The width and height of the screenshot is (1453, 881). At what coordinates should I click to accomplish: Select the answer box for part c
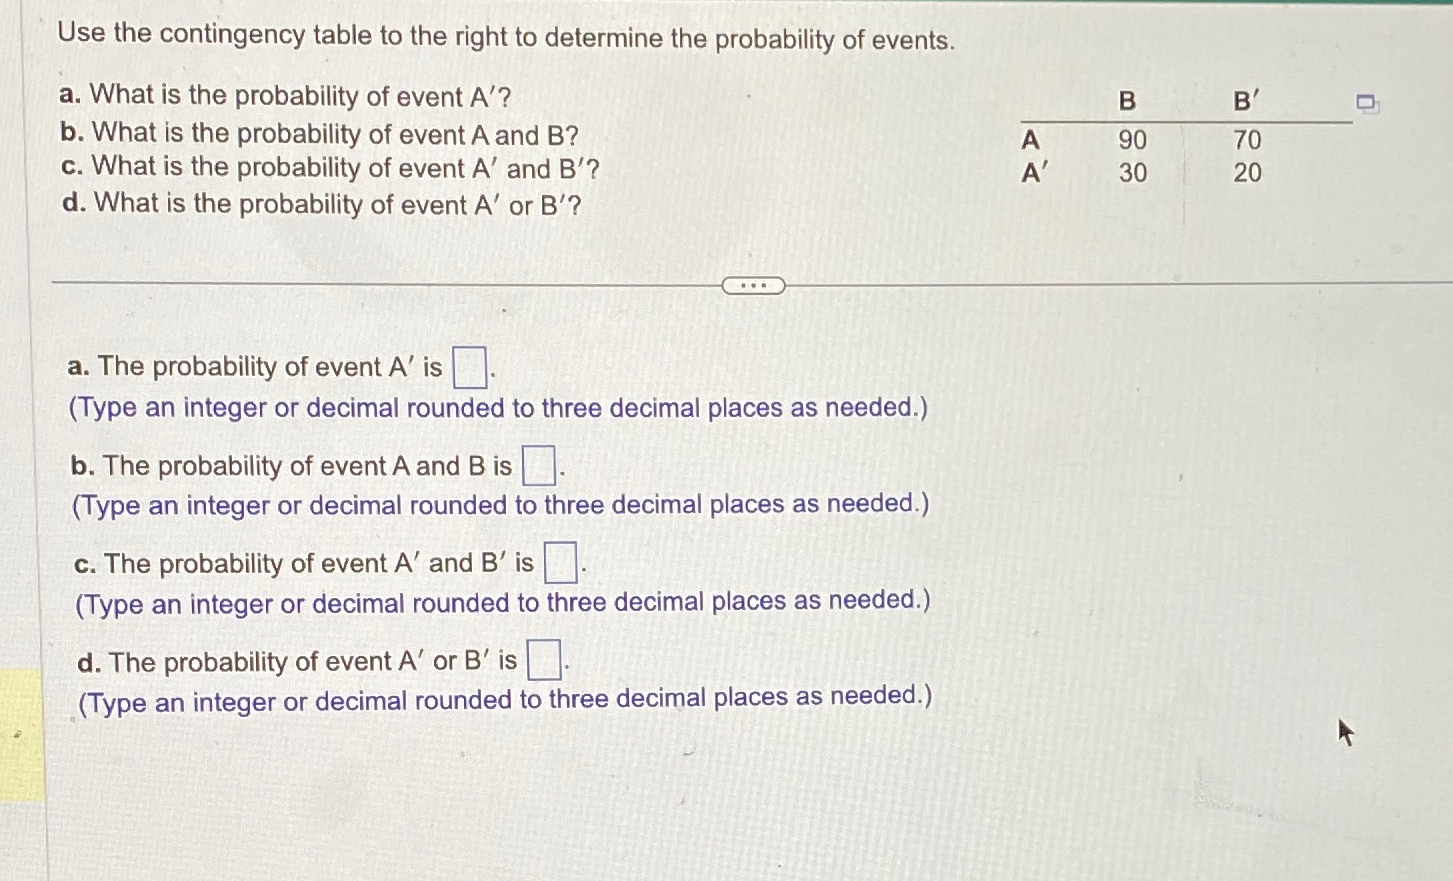(x=561, y=562)
